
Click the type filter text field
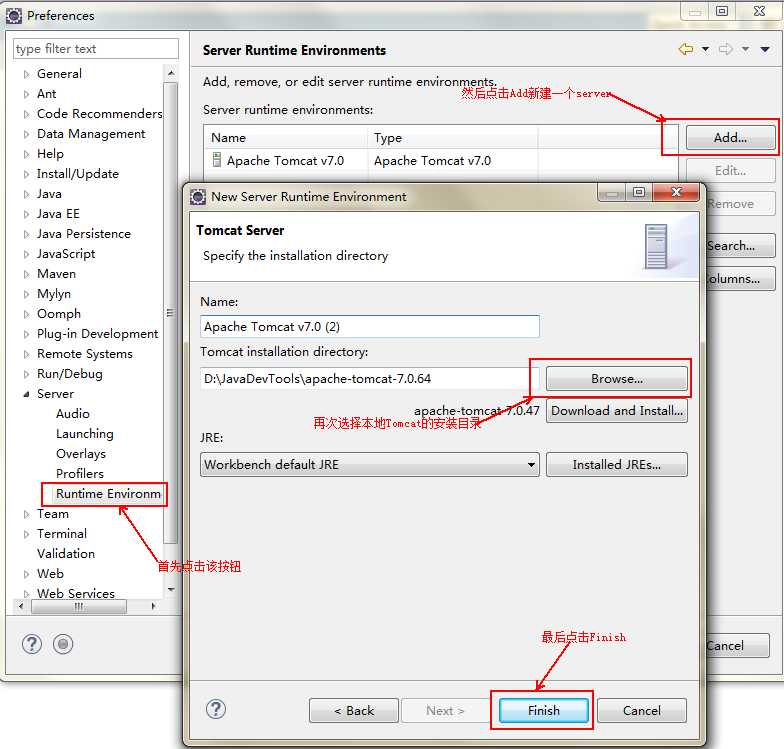pos(96,48)
